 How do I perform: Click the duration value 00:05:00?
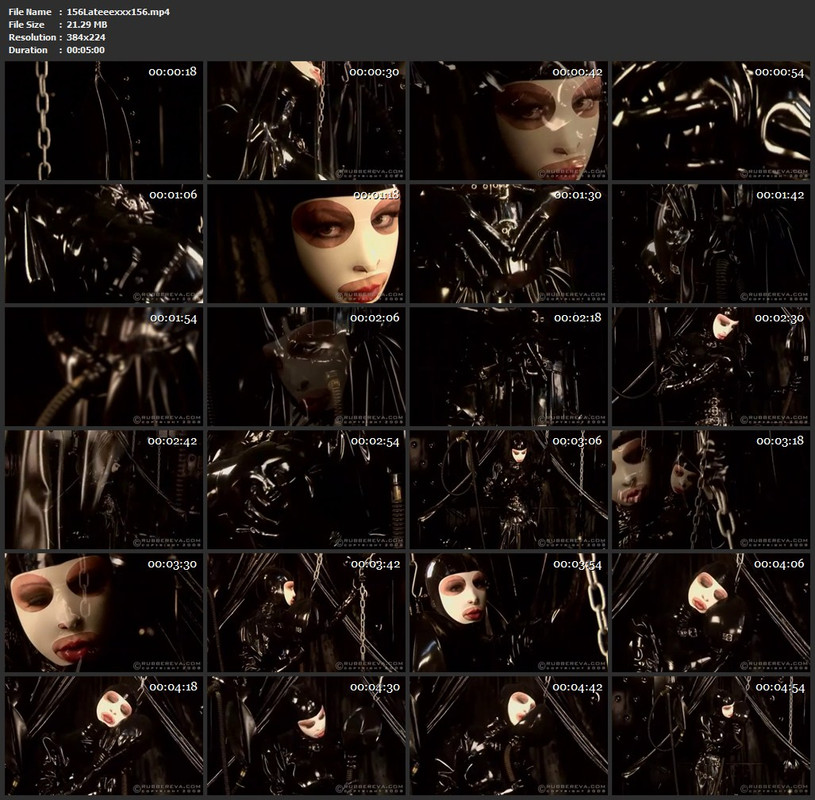coord(85,50)
